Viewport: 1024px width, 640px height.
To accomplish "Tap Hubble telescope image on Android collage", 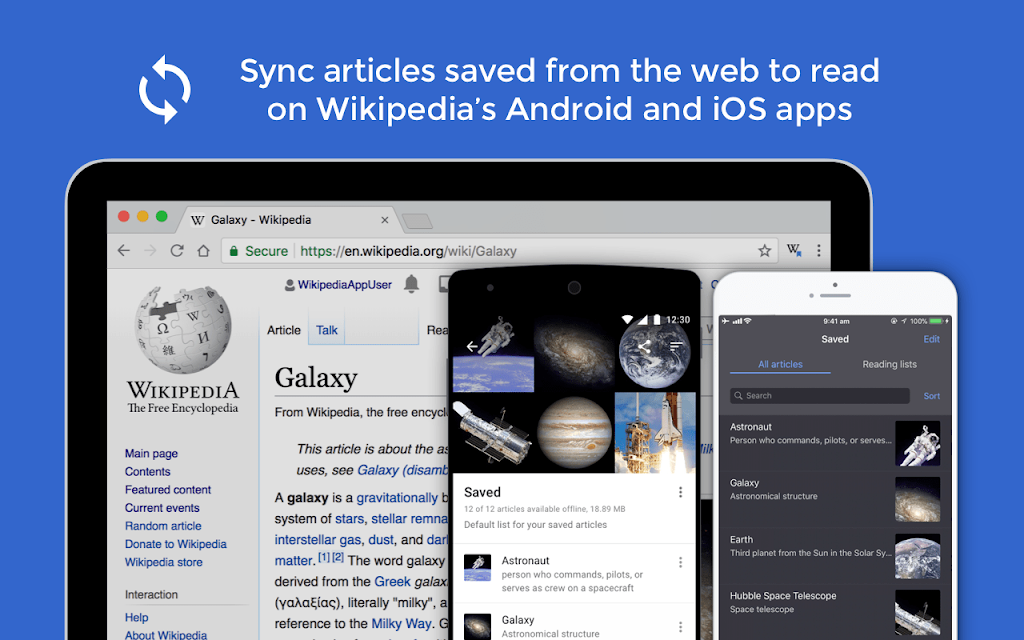I will click(493, 432).
